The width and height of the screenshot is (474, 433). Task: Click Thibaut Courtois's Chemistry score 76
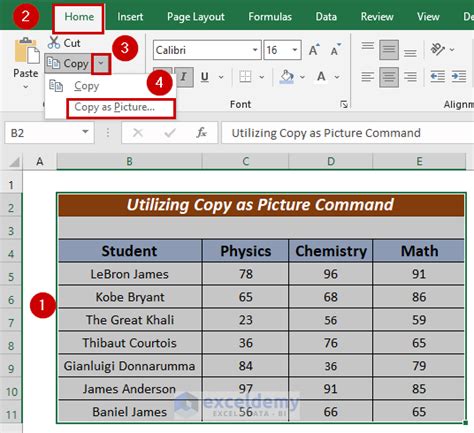click(x=331, y=343)
